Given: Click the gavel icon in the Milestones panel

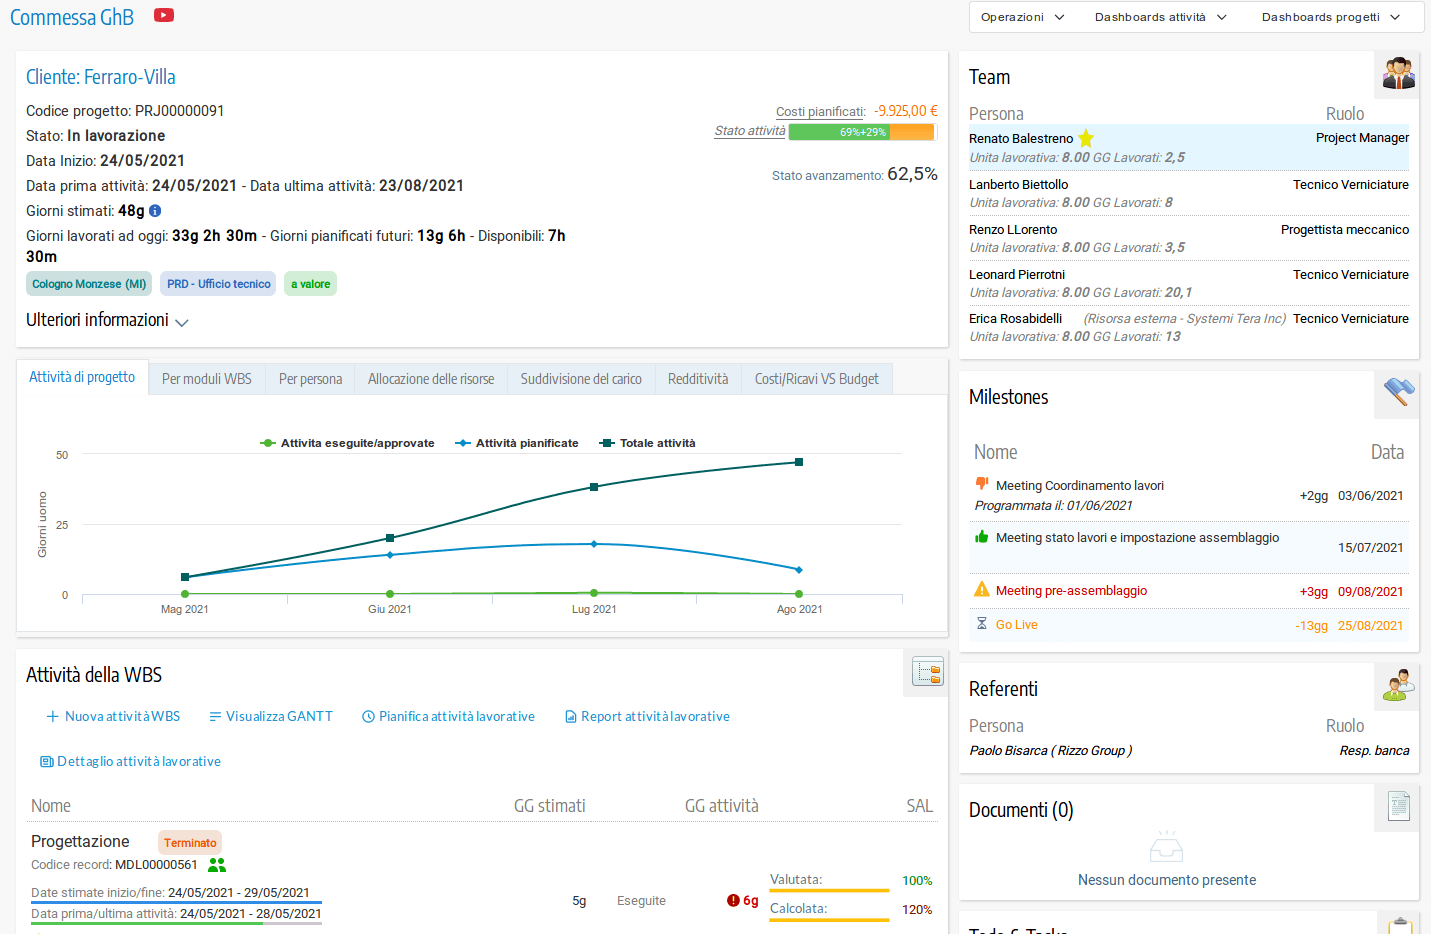Looking at the screenshot, I should click(1396, 394).
